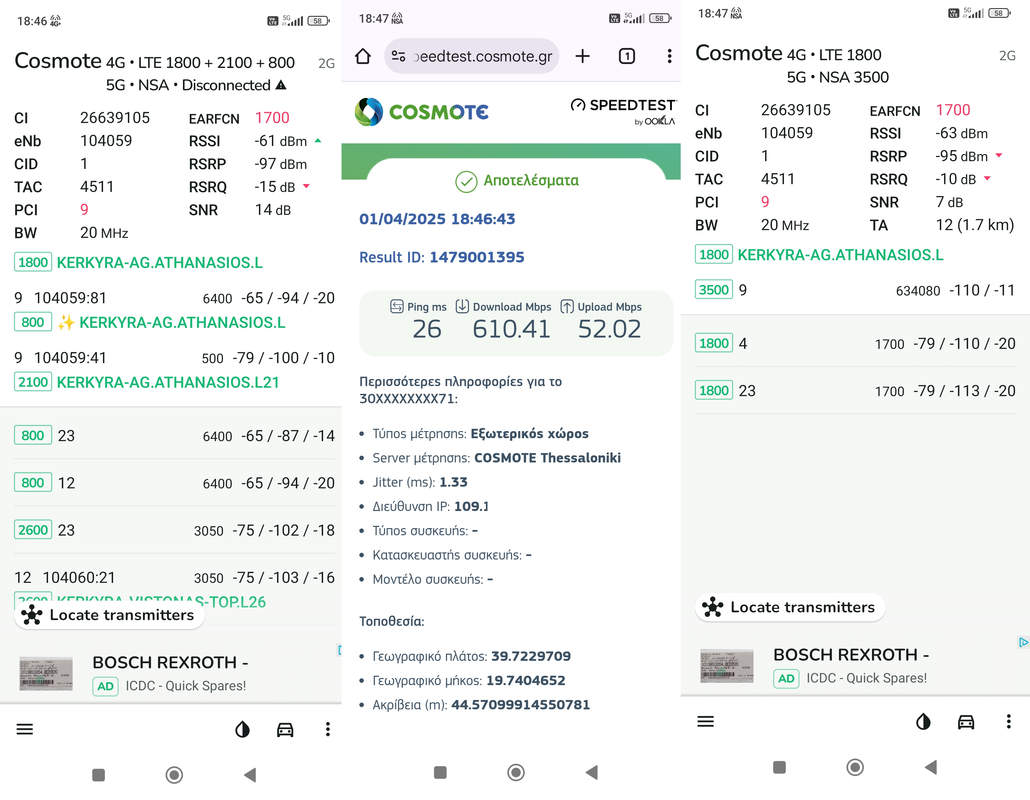Tap Android back button in the NSA 3500 screen

click(931, 767)
